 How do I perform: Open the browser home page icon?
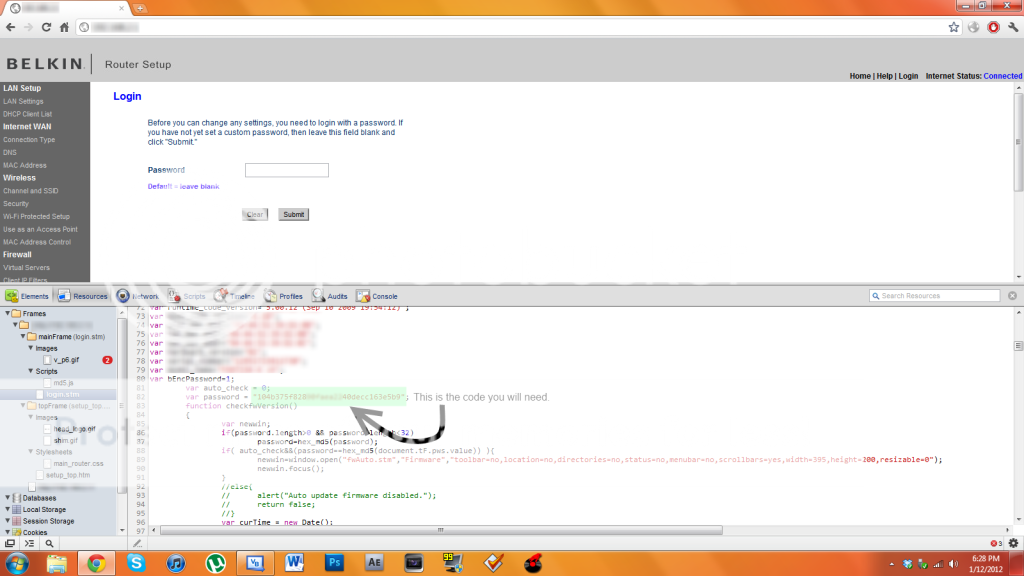pyautogui.click(x=64, y=27)
